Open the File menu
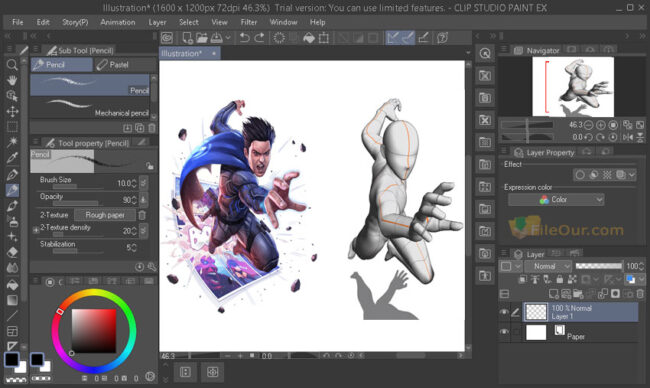Image resolution: width=650 pixels, height=388 pixels. click(17, 22)
